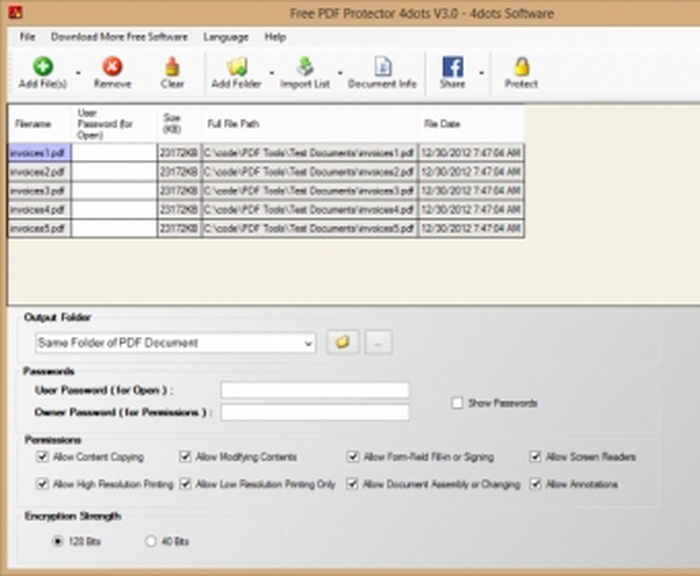Image resolution: width=700 pixels, height=576 pixels.
Task: Open Download More Free Software menu
Action: 119,37
